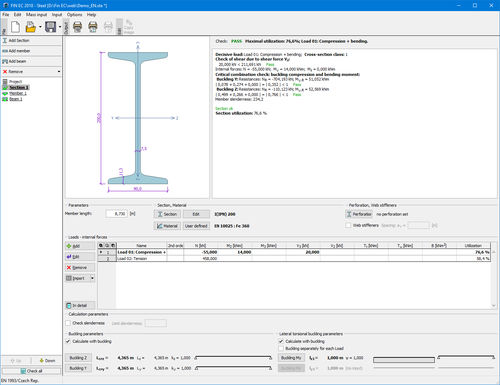Click the Buckling My button

(x=291, y=358)
